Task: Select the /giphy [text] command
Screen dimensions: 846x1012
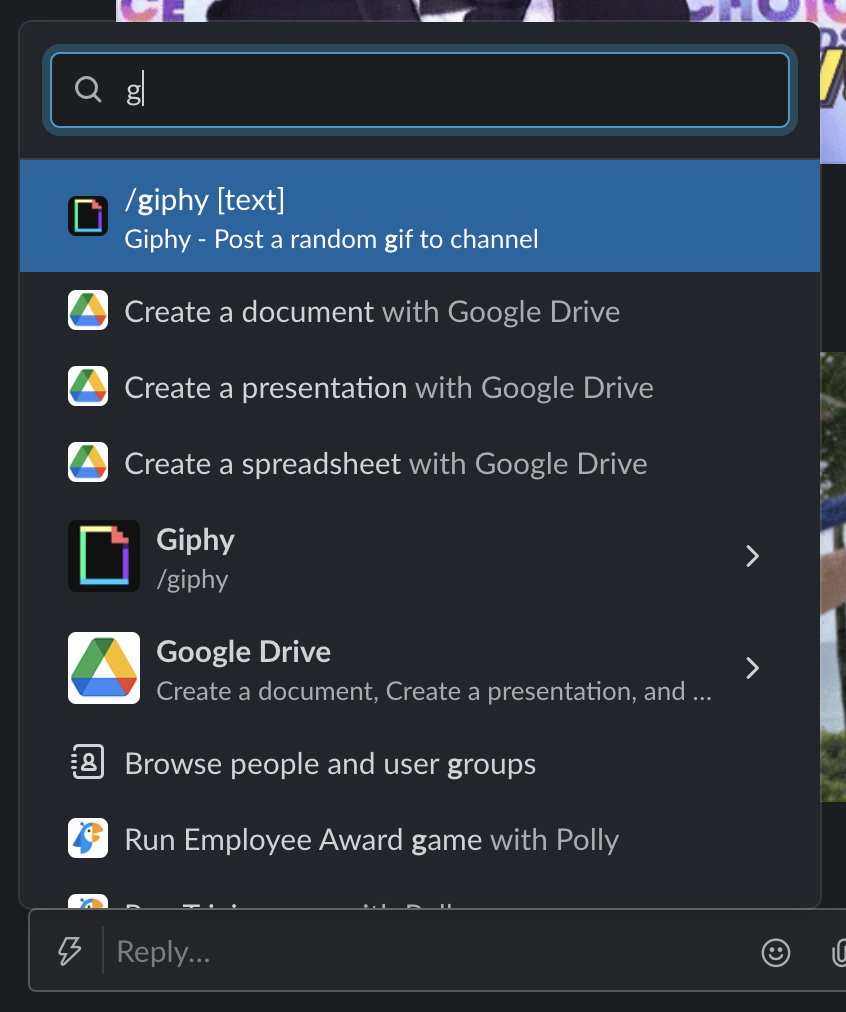Action: click(419, 216)
